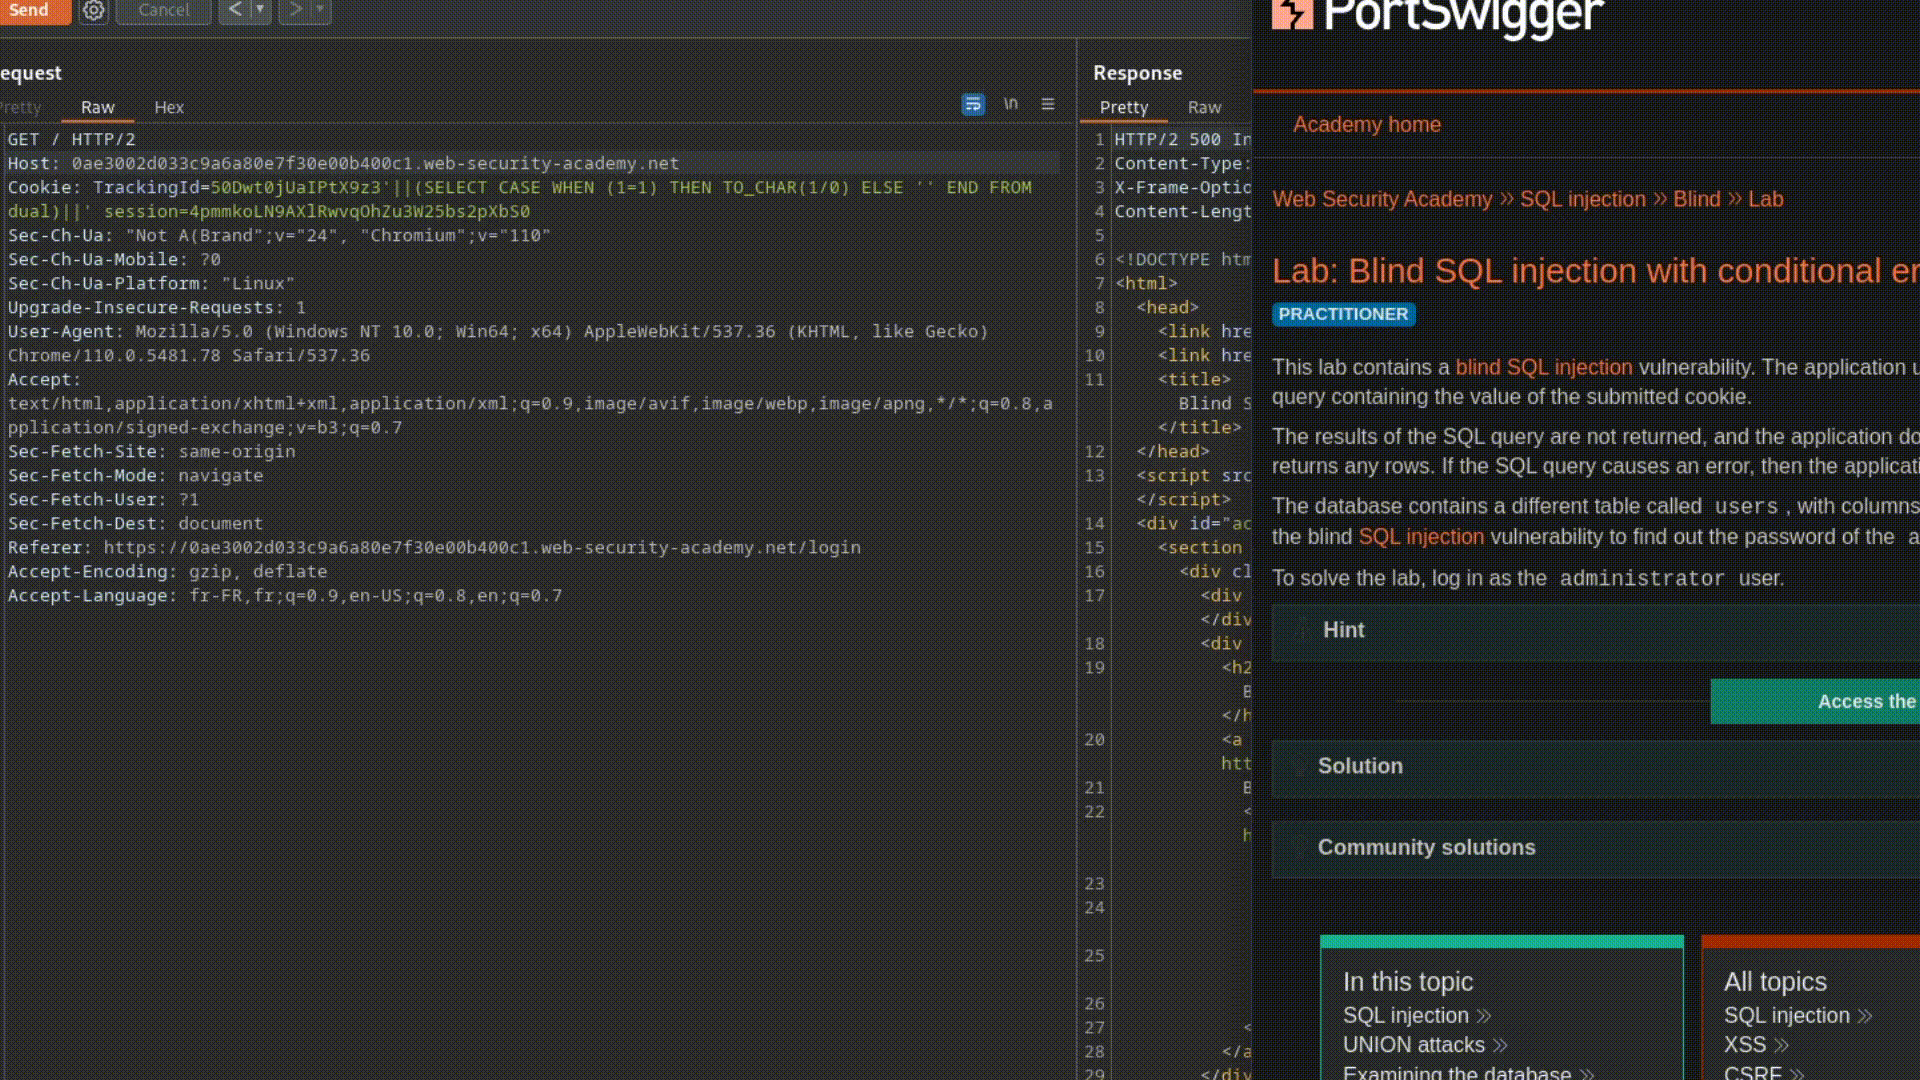
Task: Switch request view to Hex tab
Action: (x=168, y=107)
